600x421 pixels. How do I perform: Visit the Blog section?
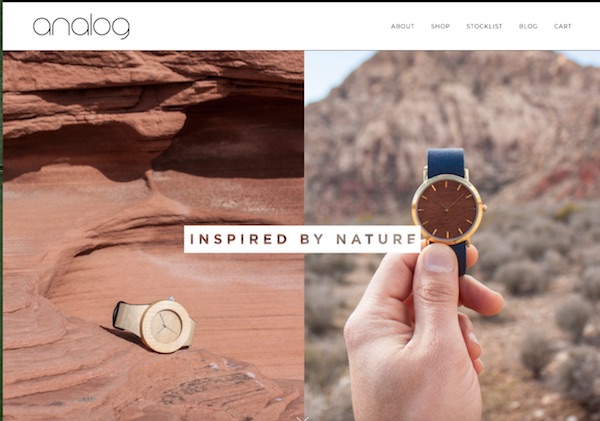tap(528, 26)
